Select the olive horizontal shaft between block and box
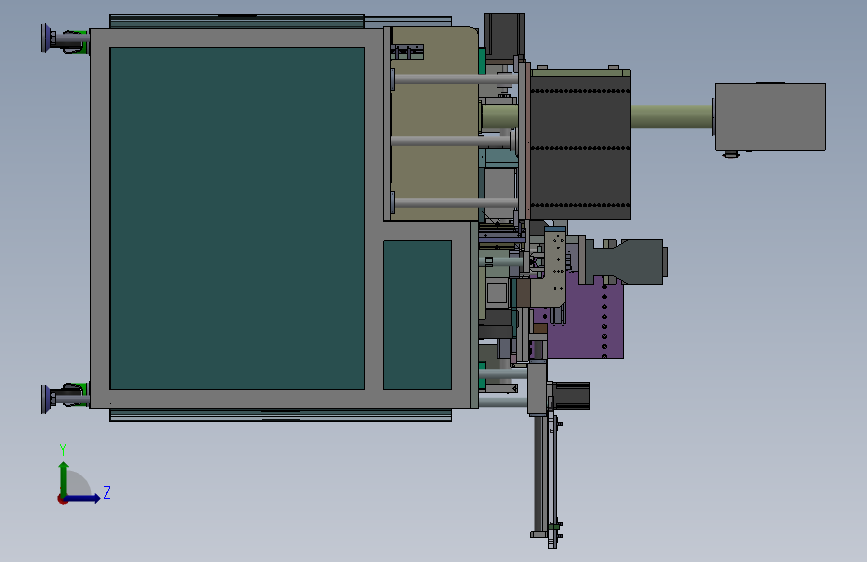Image resolution: width=867 pixels, height=562 pixels. pos(671,117)
